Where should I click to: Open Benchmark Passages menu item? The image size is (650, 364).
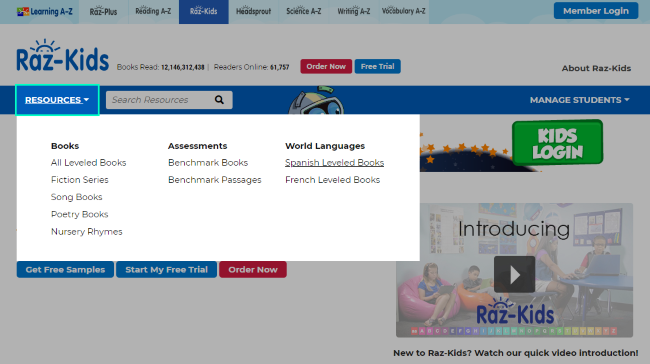click(215, 180)
